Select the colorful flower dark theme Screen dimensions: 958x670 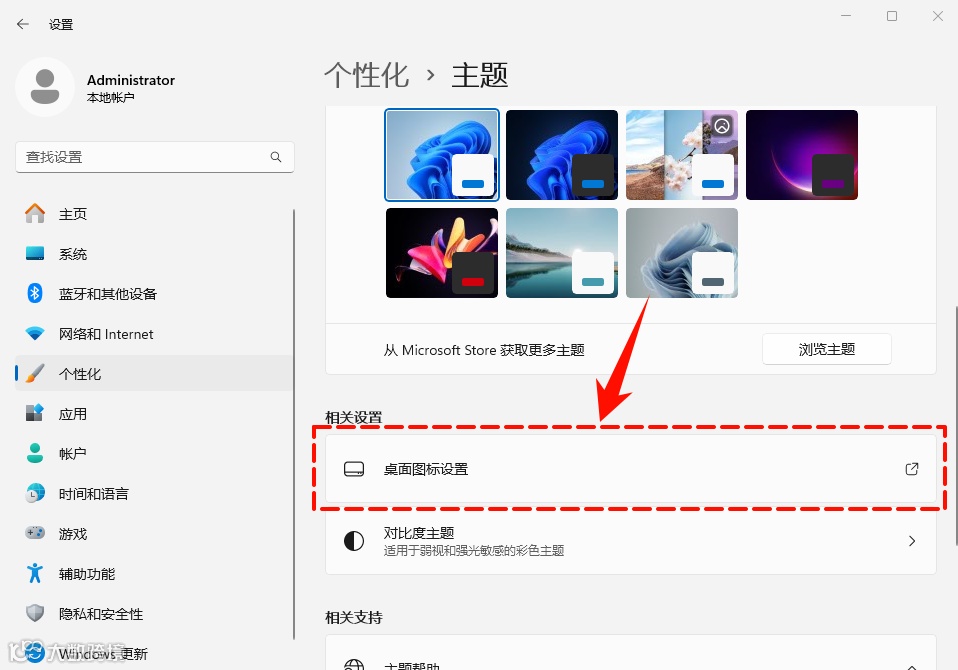tap(442, 253)
